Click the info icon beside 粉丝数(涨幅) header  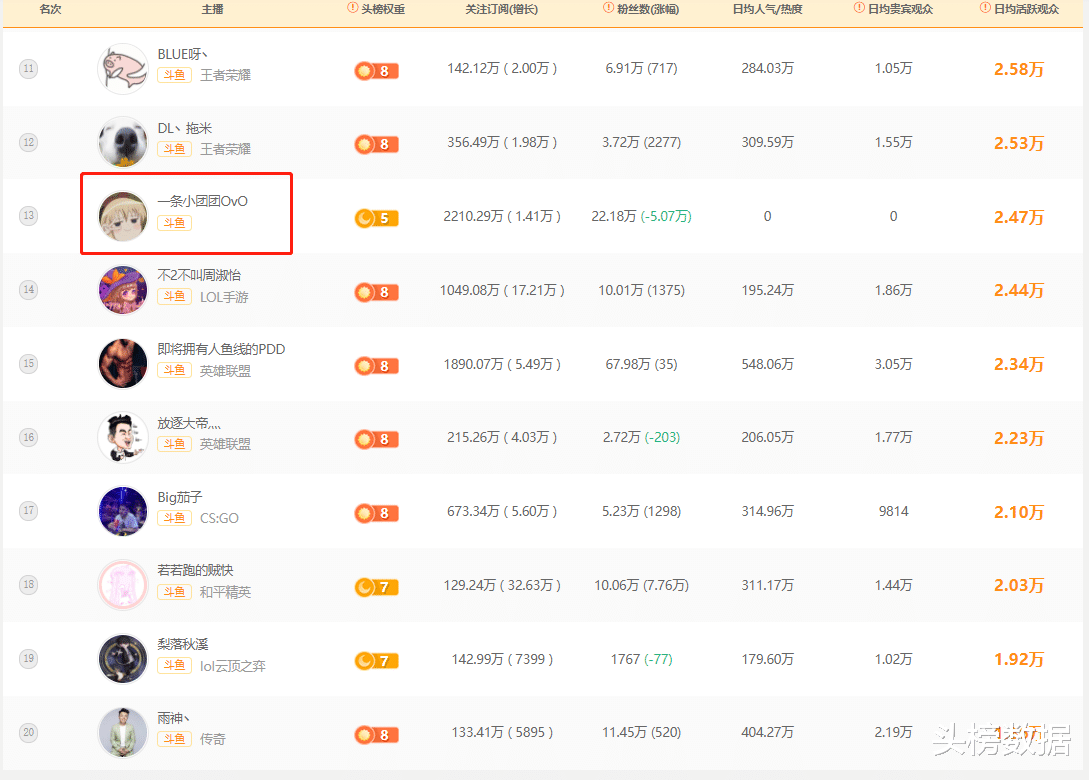click(x=608, y=8)
